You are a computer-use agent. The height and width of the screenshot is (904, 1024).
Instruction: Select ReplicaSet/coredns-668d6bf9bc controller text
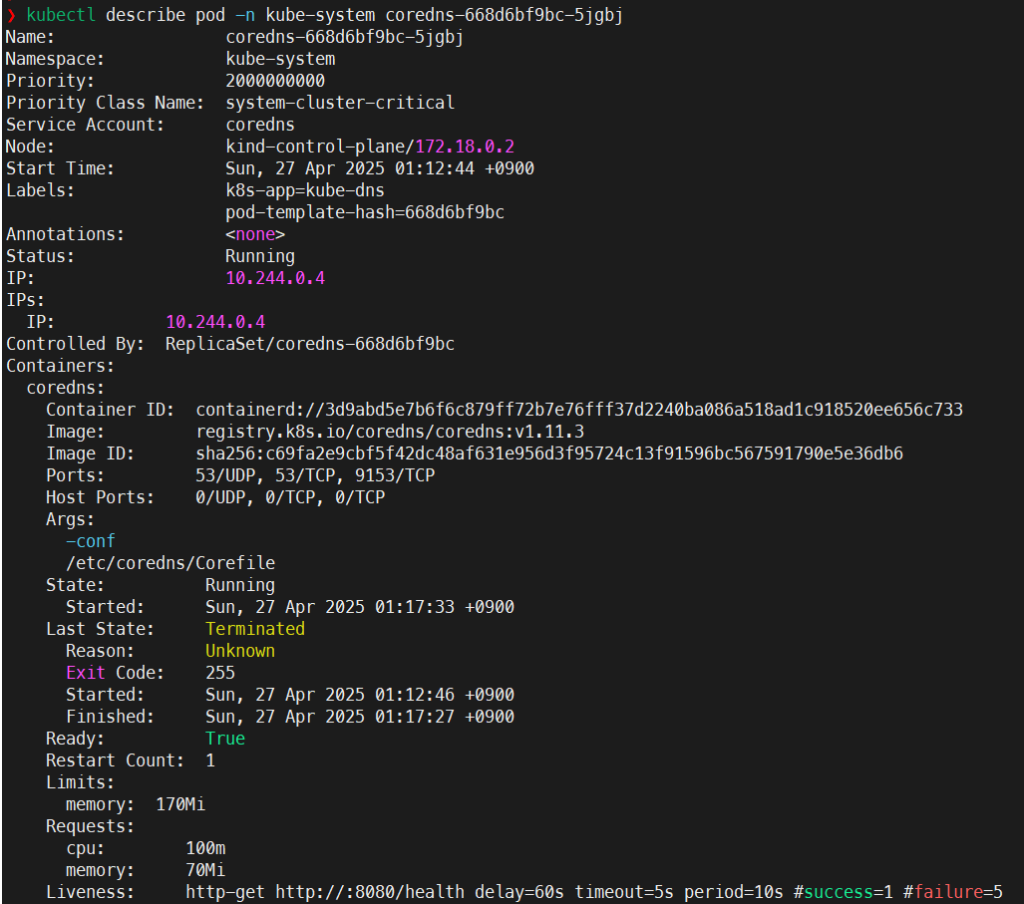click(310, 344)
